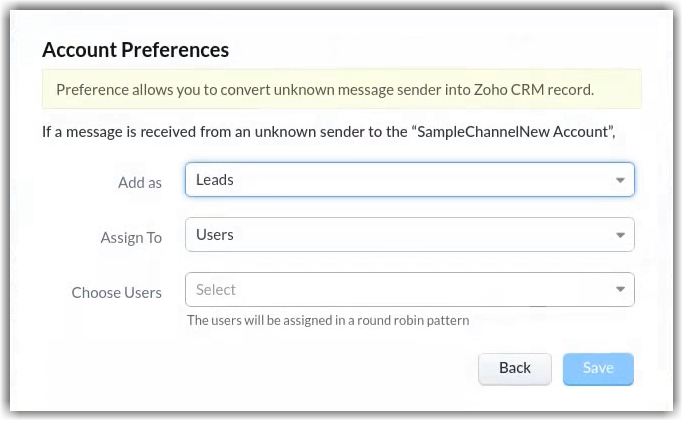The width and height of the screenshot is (683, 421).
Task: Save the account preferences
Action: pos(598,368)
